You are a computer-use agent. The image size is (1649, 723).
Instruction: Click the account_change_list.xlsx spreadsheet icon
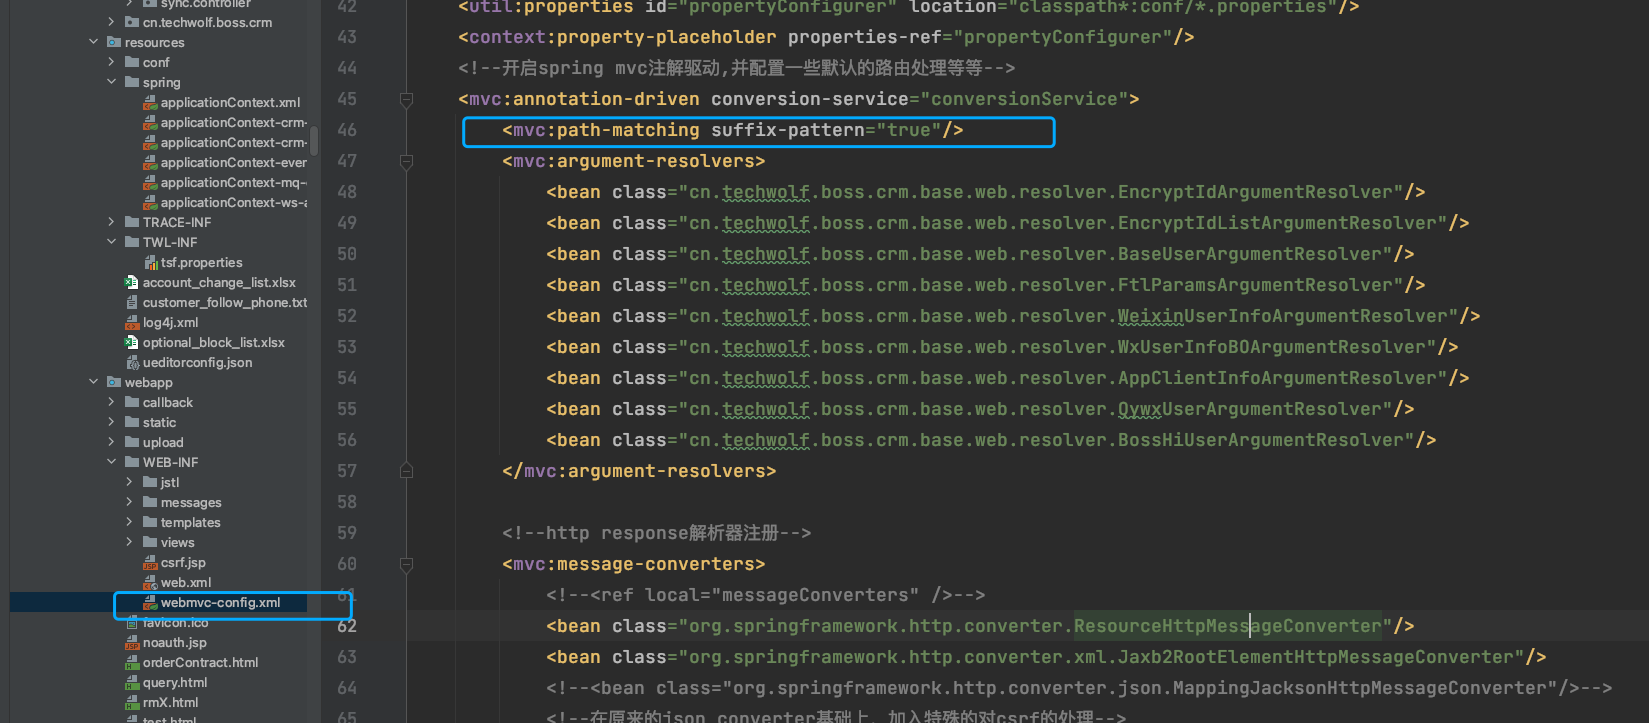point(132,283)
